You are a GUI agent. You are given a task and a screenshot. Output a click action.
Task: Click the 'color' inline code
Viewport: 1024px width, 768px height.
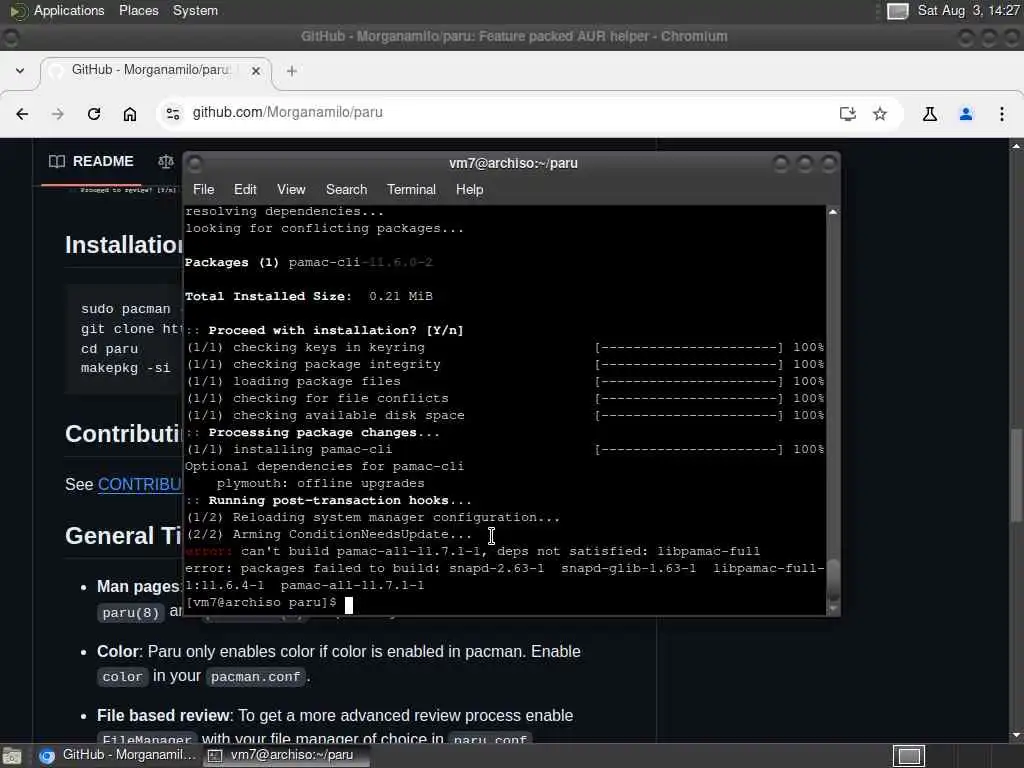click(x=122, y=677)
